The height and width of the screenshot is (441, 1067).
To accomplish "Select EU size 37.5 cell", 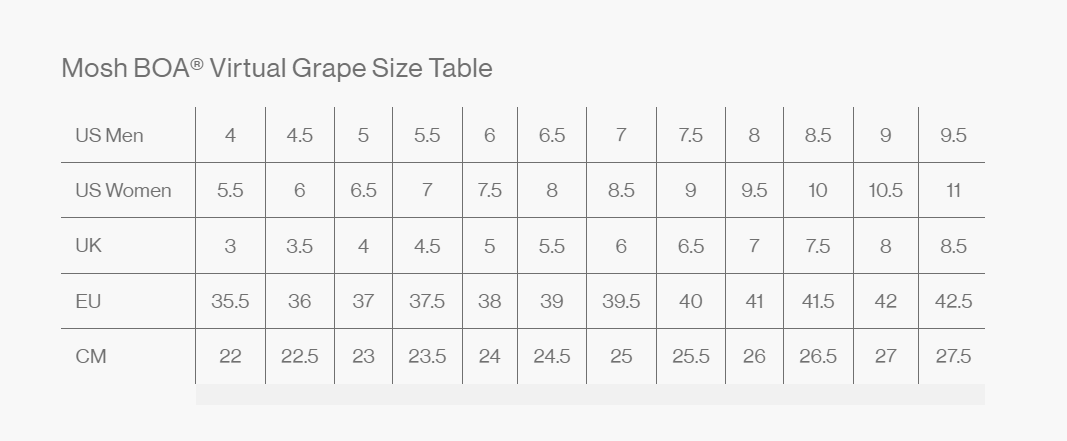I will click(427, 301).
